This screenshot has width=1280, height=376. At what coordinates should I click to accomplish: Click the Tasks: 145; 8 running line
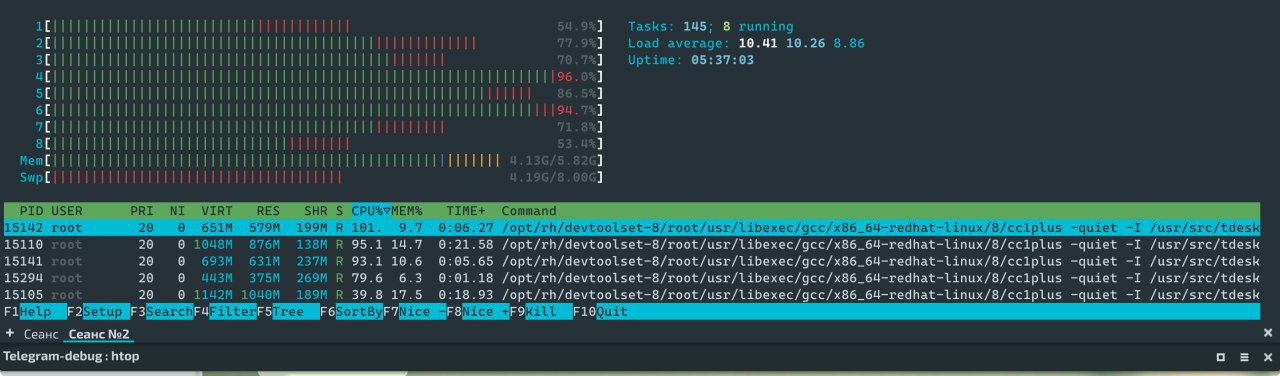pyautogui.click(x=711, y=26)
